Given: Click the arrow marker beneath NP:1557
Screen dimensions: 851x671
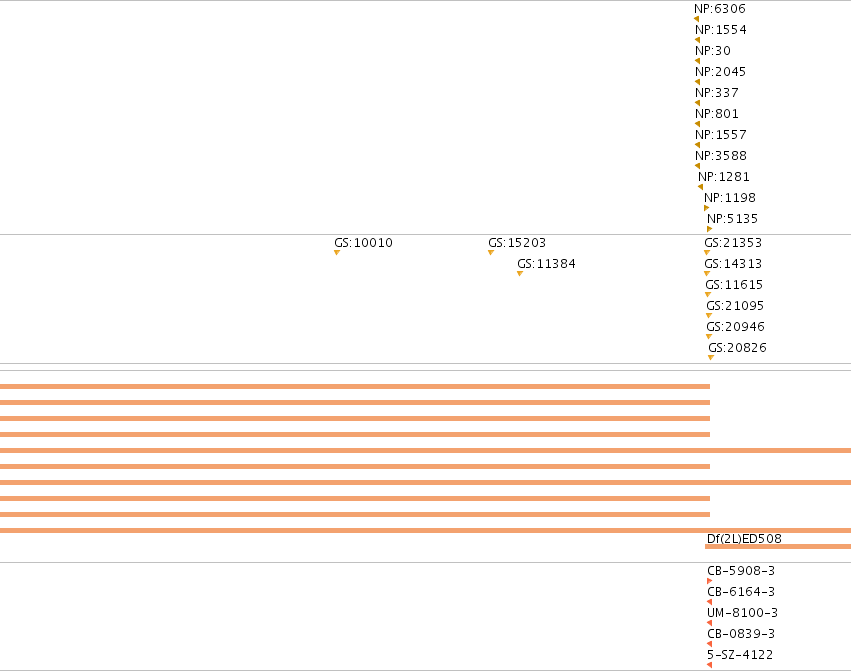Looking at the screenshot, I should [x=697, y=145].
